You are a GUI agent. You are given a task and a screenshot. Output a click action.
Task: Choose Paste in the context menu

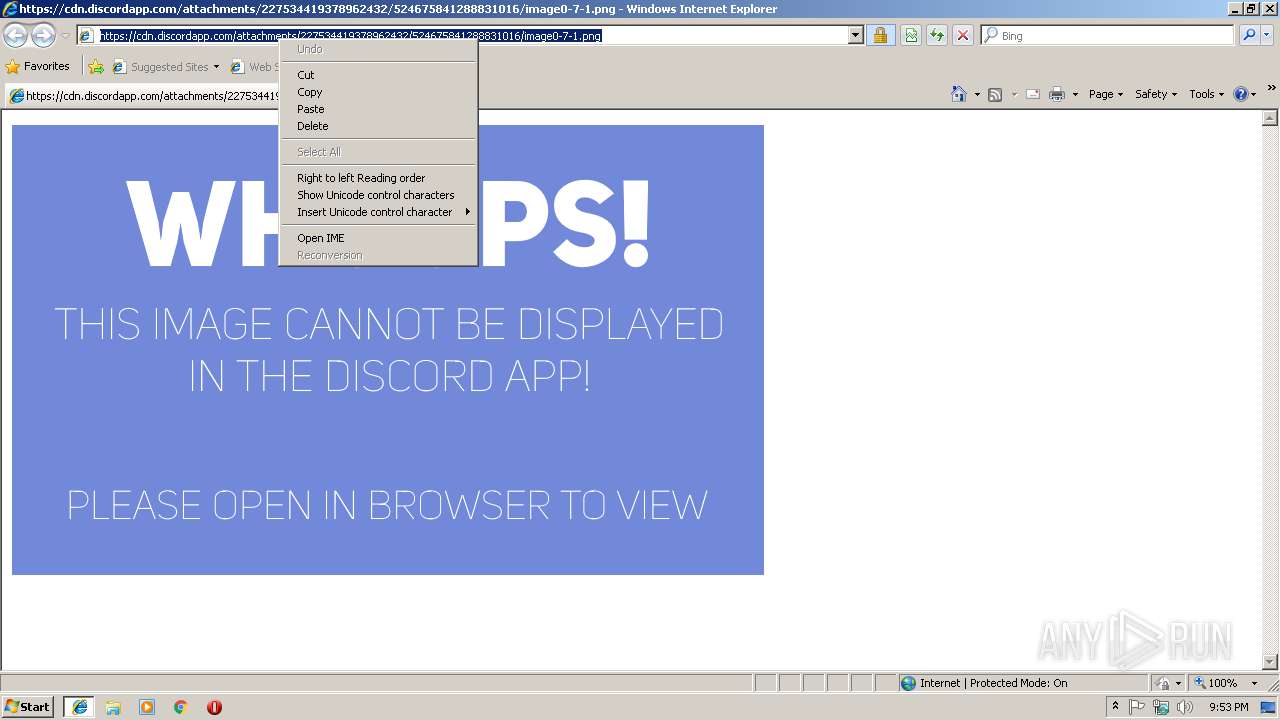click(x=378, y=109)
